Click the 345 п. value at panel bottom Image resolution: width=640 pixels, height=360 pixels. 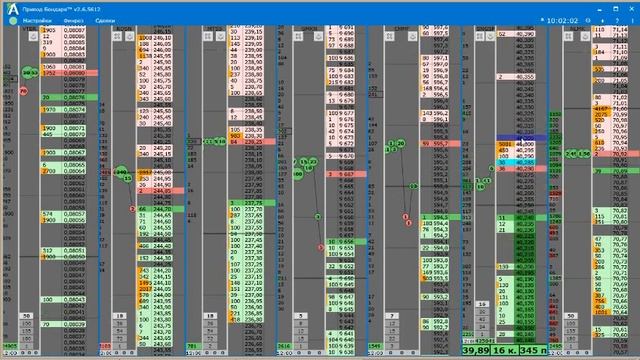tap(533, 351)
